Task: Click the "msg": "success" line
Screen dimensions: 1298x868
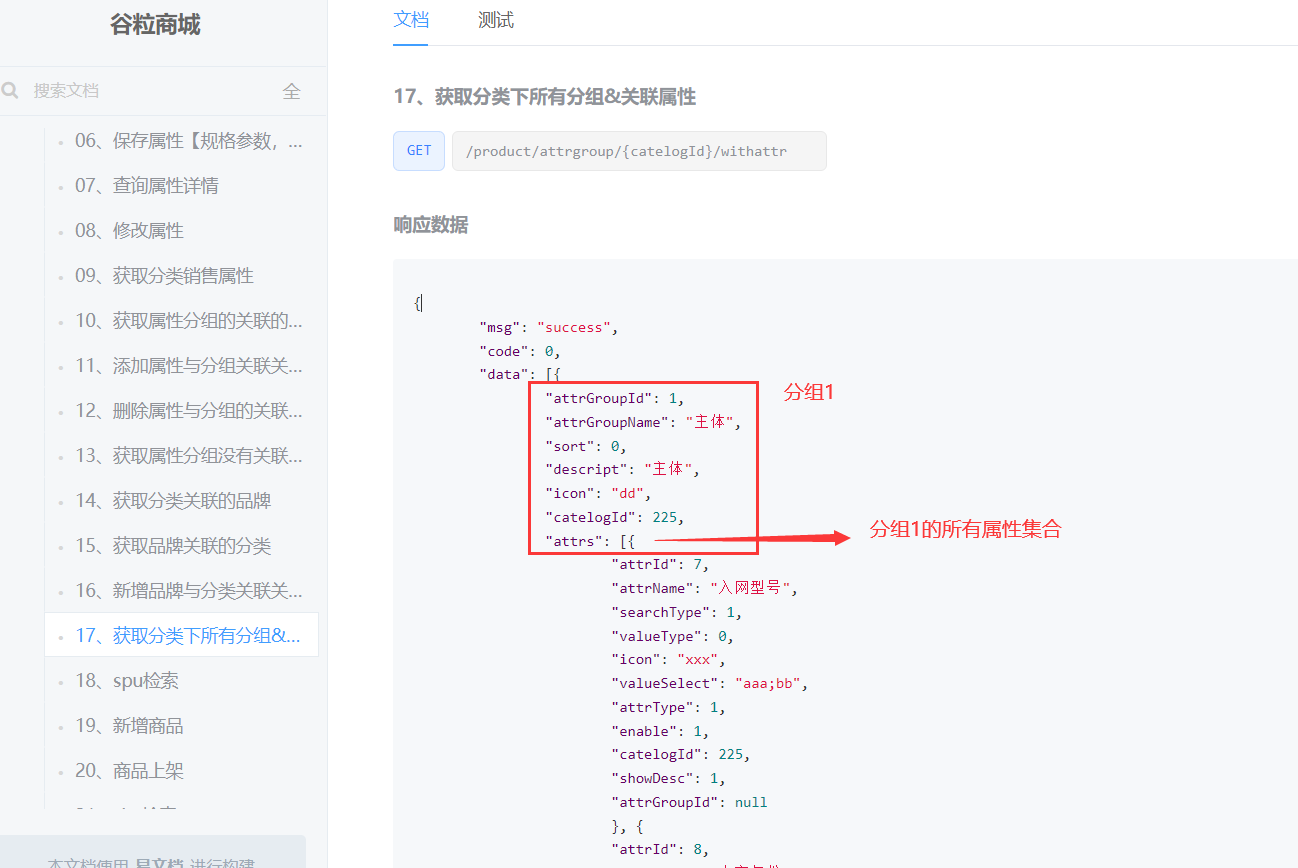Action: tap(549, 327)
